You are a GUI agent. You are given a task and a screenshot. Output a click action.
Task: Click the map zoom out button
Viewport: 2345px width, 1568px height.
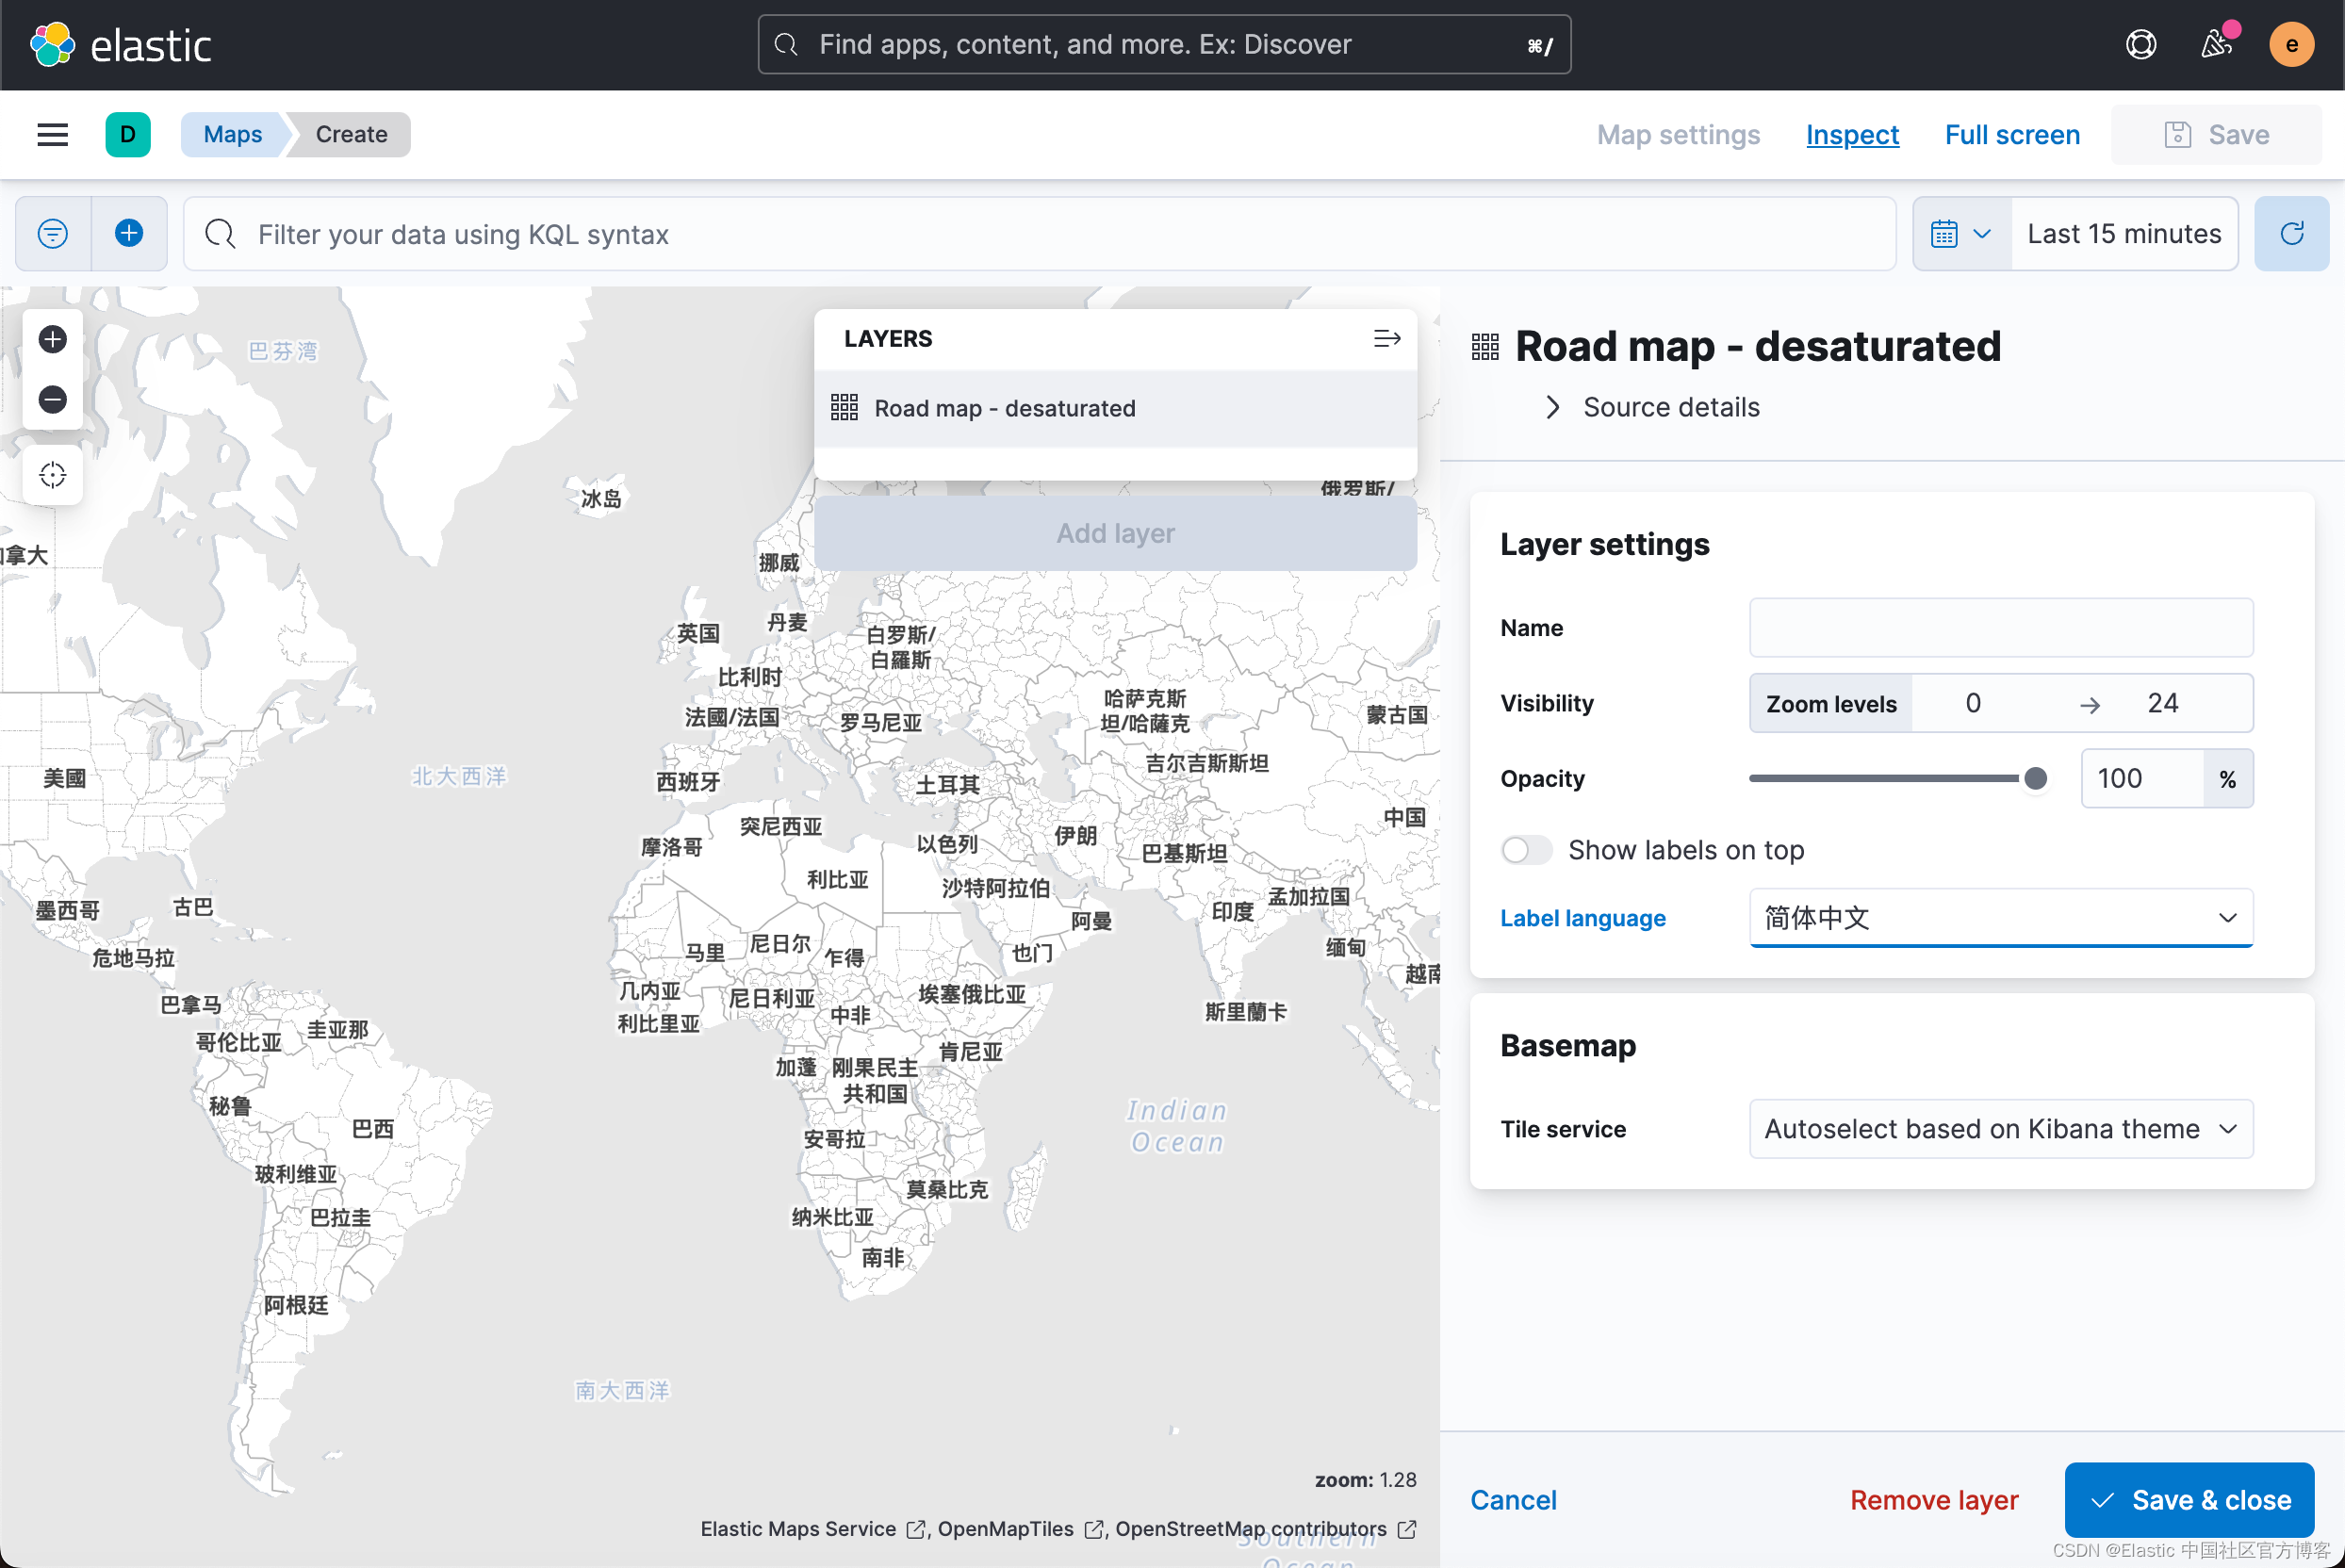click(53, 399)
